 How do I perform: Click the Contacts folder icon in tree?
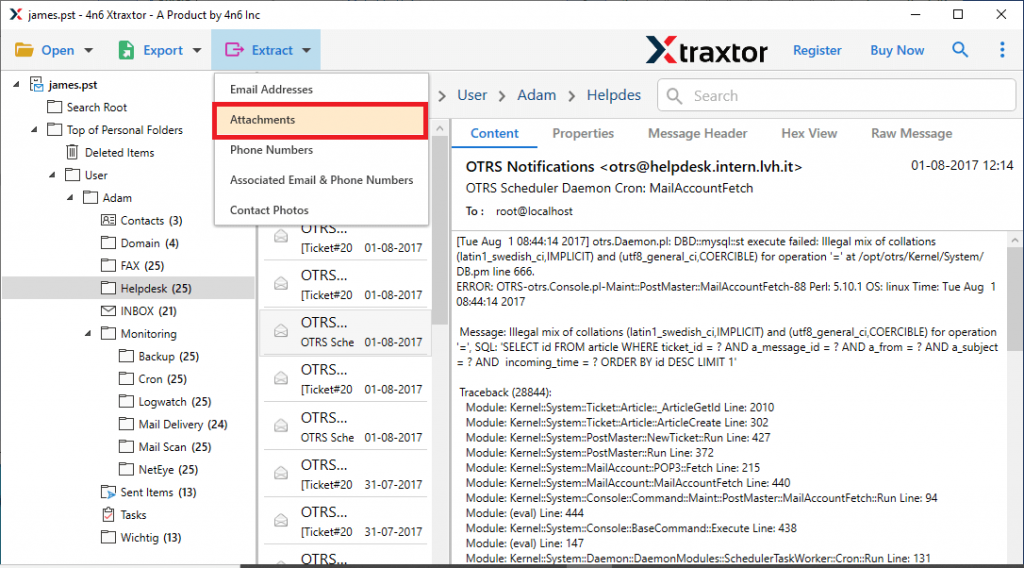(x=109, y=220)
